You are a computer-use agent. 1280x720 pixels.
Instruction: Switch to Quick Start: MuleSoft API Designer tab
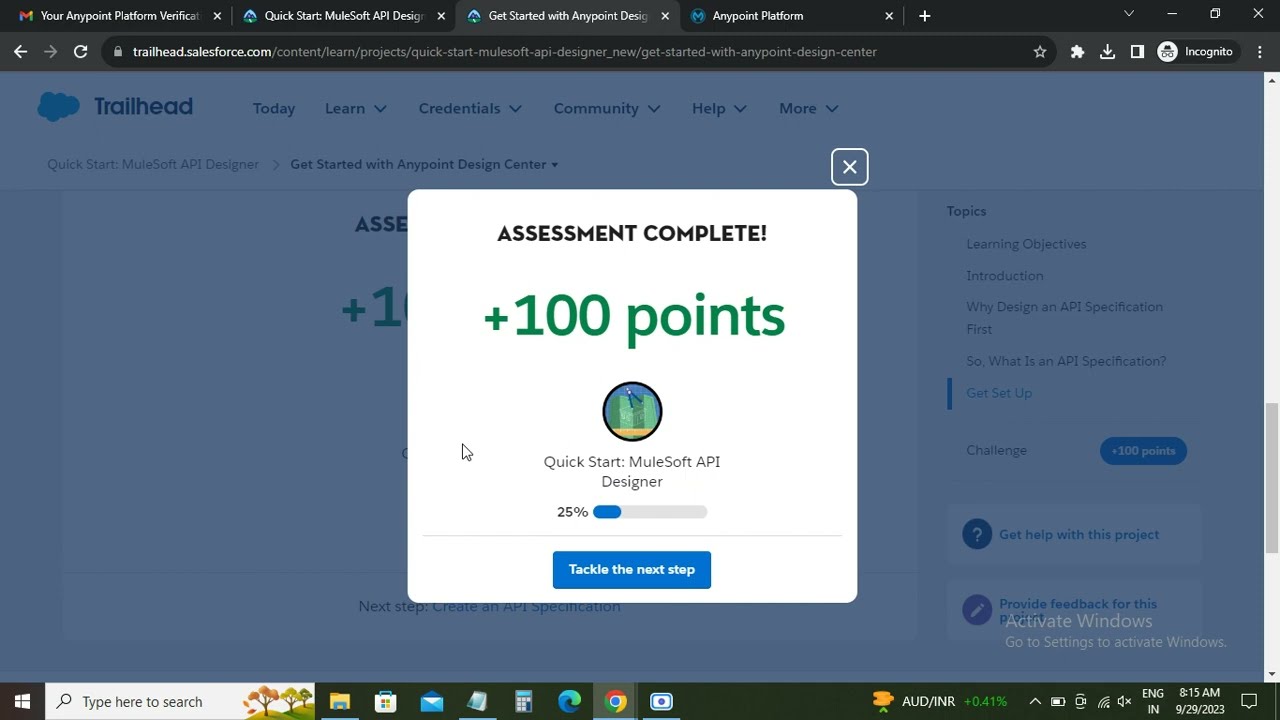[343, 16]
